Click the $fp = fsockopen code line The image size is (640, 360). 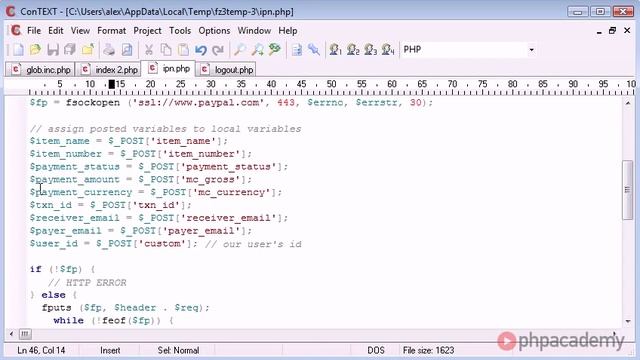(x=231, y=102)
